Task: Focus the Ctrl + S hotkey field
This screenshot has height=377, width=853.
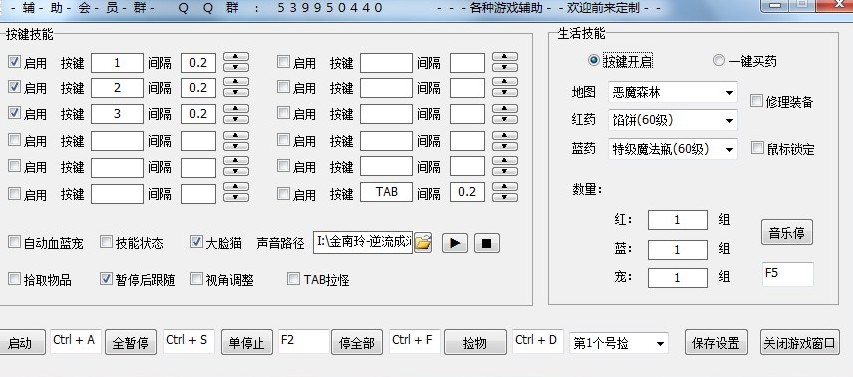Action: tap(188, 341)
